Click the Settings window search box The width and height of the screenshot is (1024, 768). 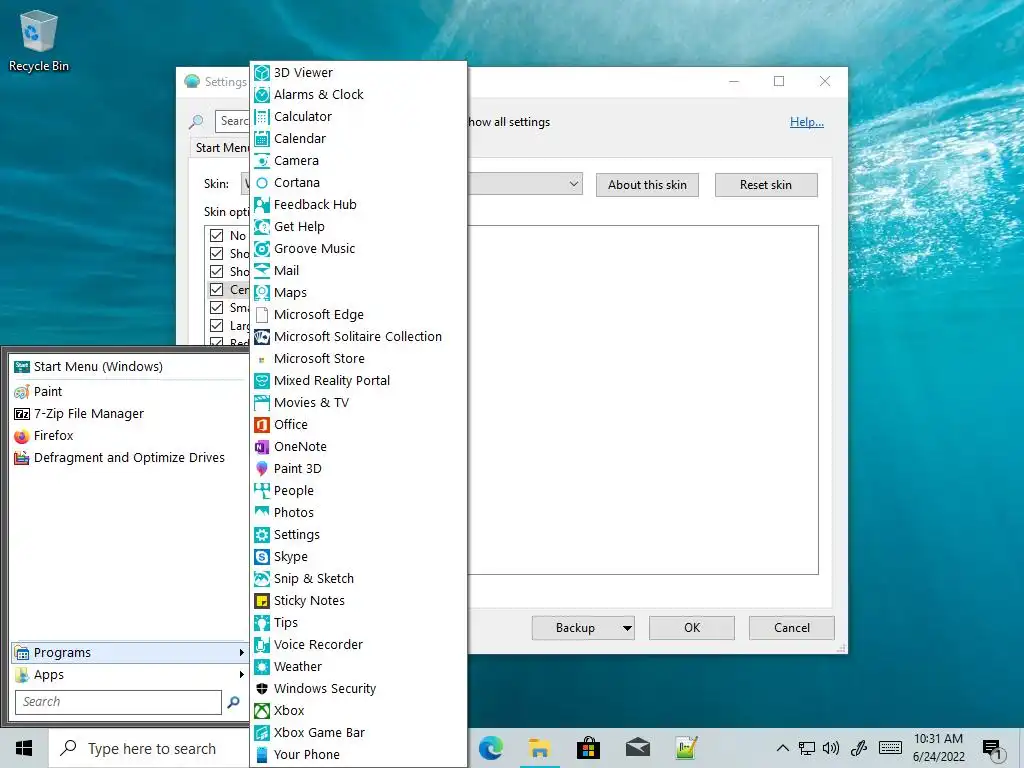click(232, 121)
